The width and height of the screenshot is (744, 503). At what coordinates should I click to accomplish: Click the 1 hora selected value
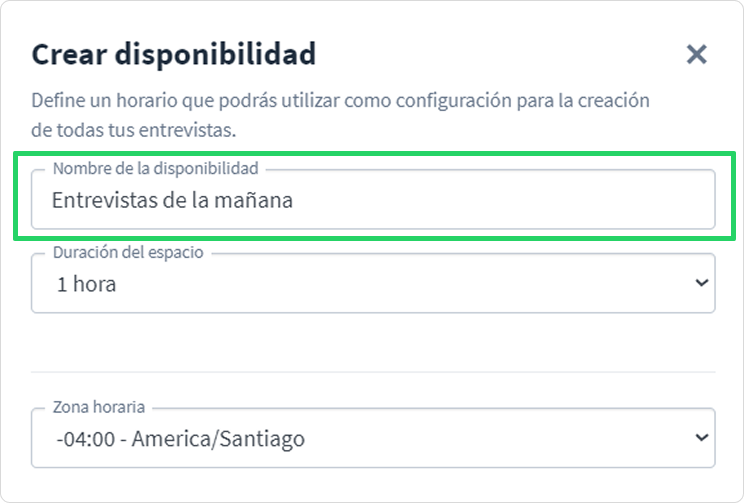coord(86,284)
